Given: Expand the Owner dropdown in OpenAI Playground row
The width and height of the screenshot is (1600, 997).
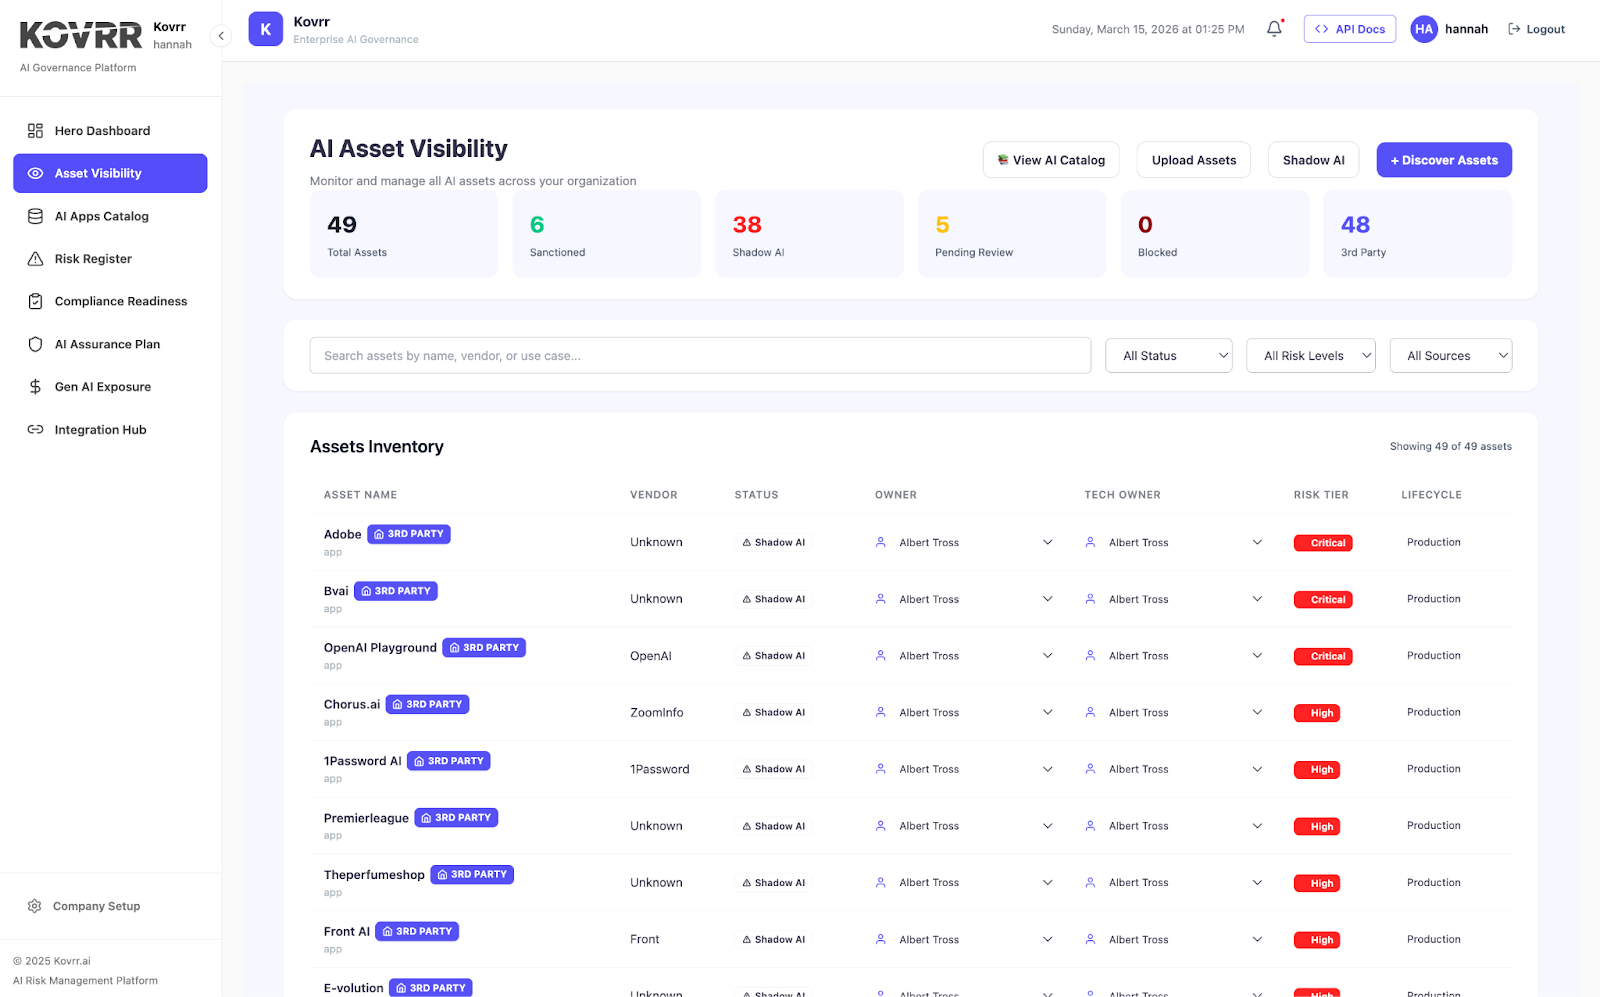Looking at the screenshot, I should point(1047,656).
